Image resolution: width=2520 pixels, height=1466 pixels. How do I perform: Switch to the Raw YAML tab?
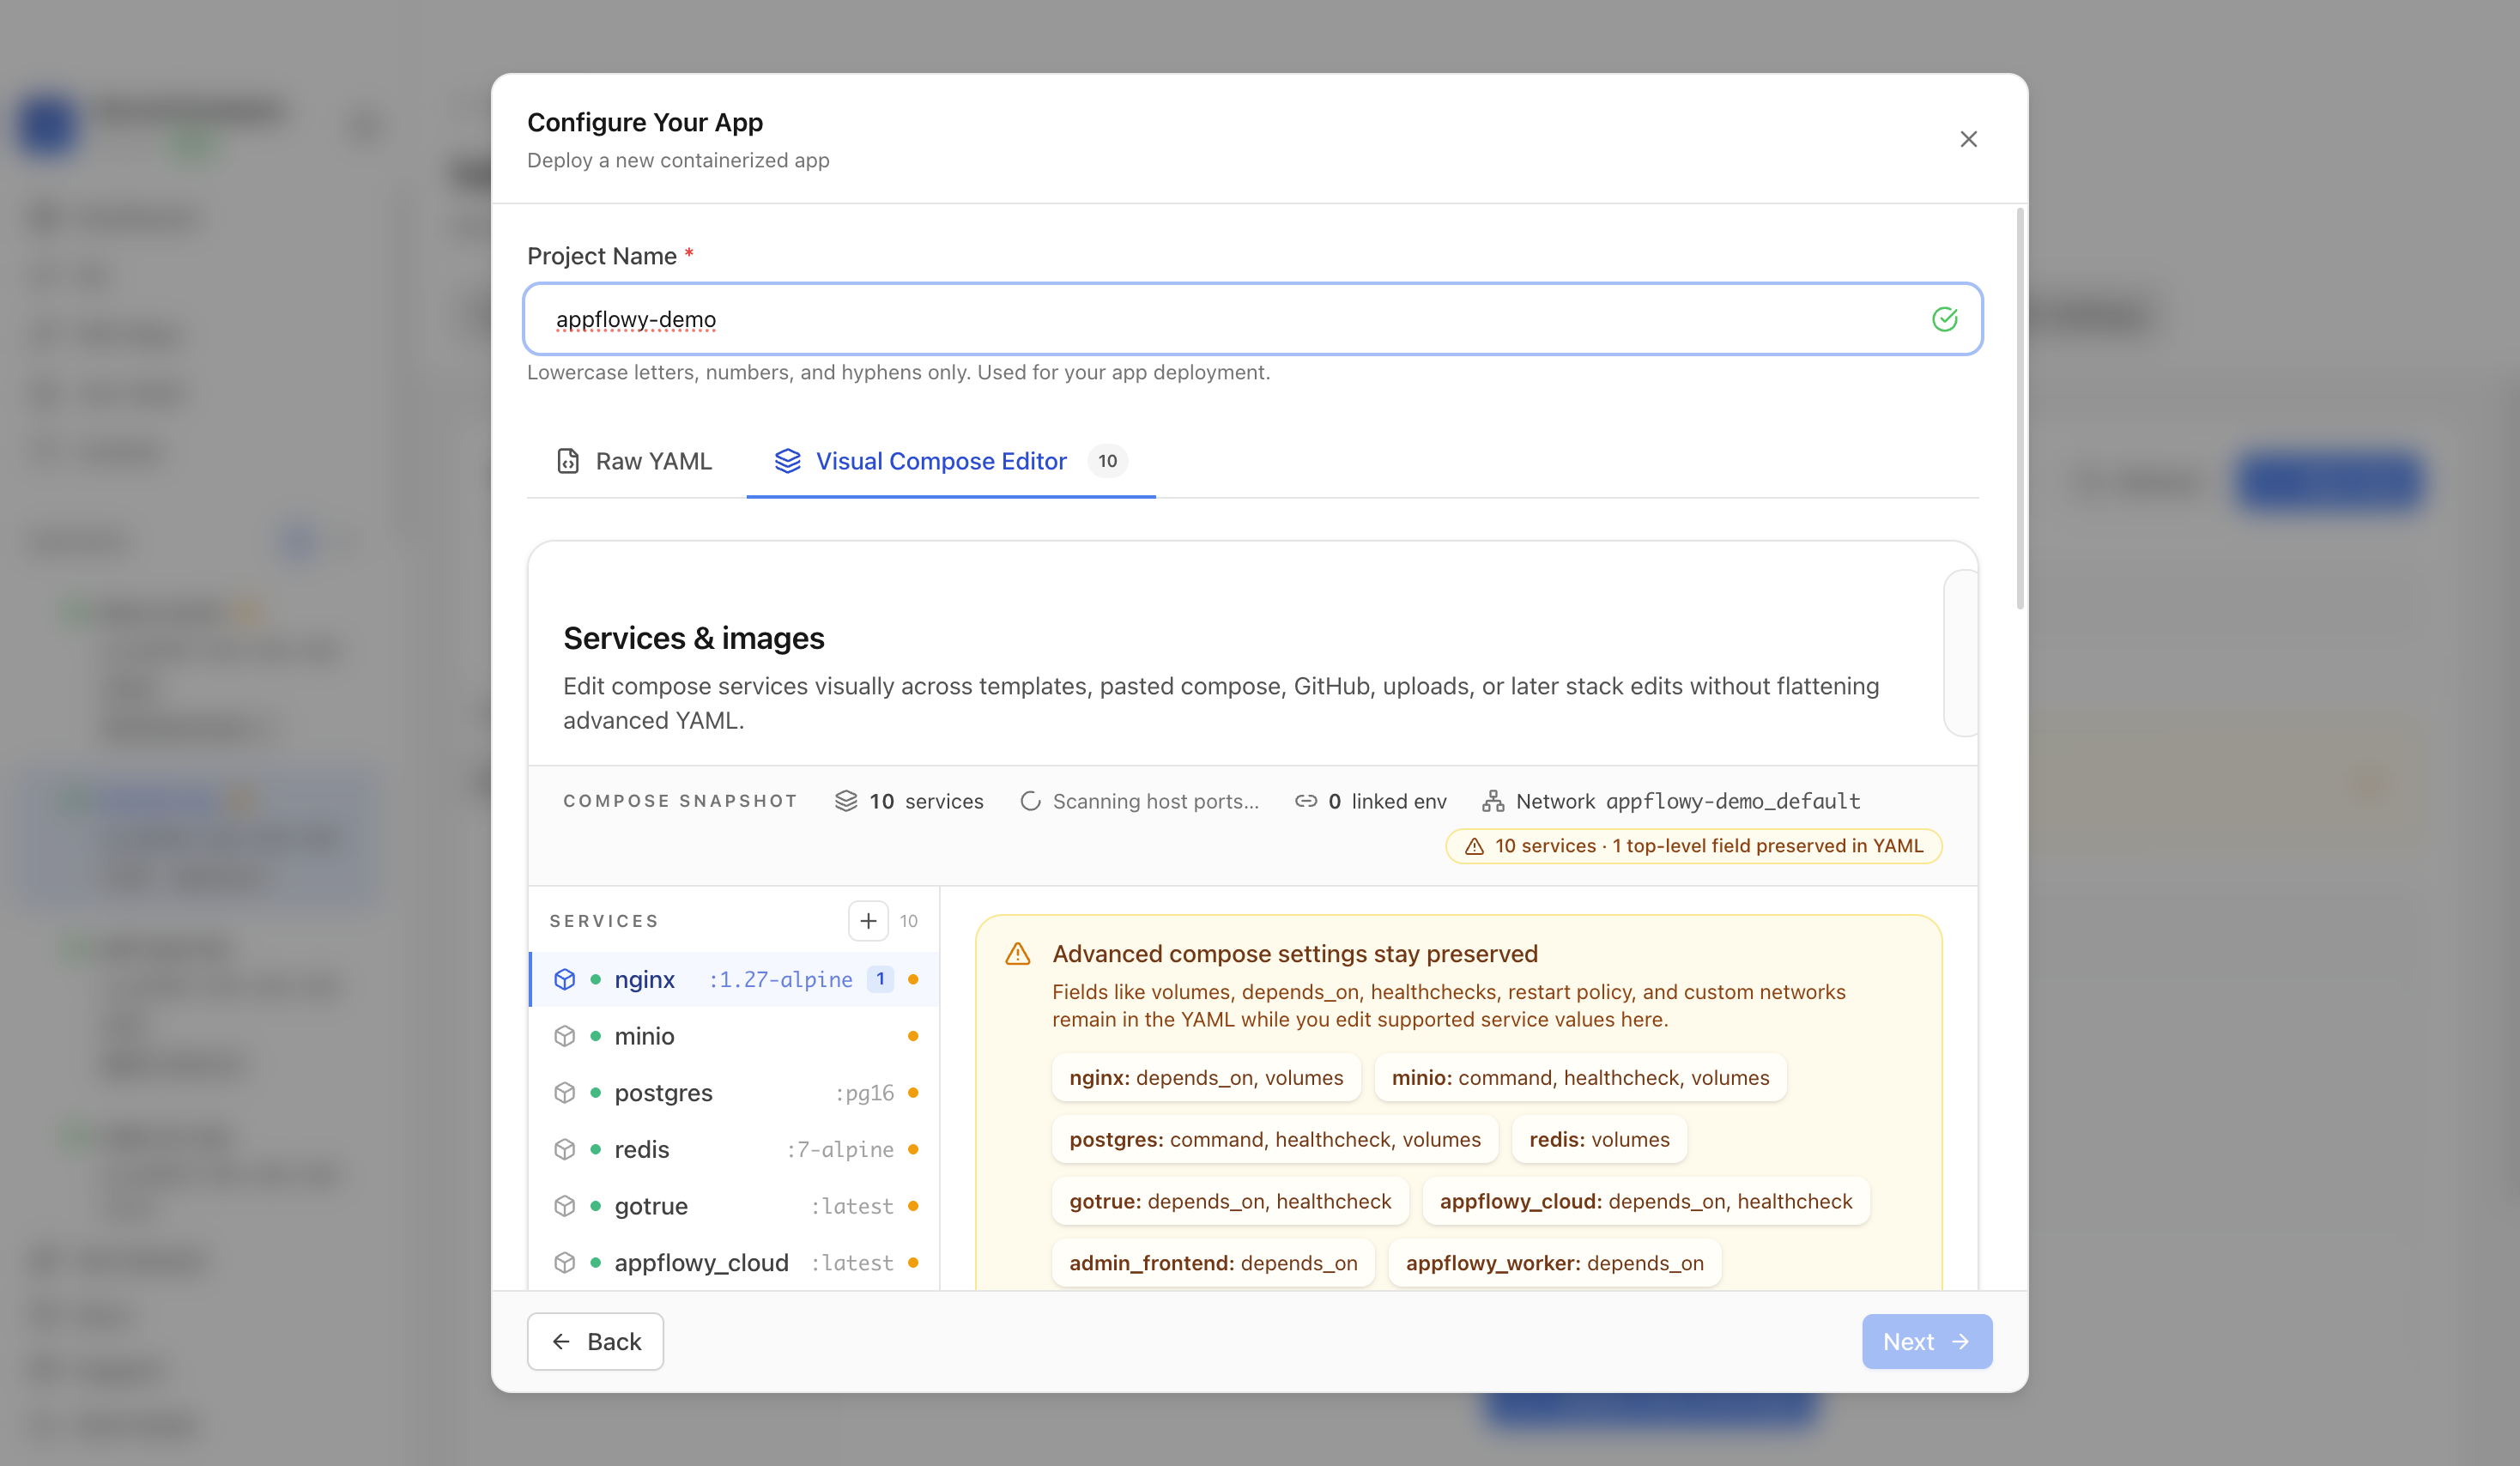(634, 461)
